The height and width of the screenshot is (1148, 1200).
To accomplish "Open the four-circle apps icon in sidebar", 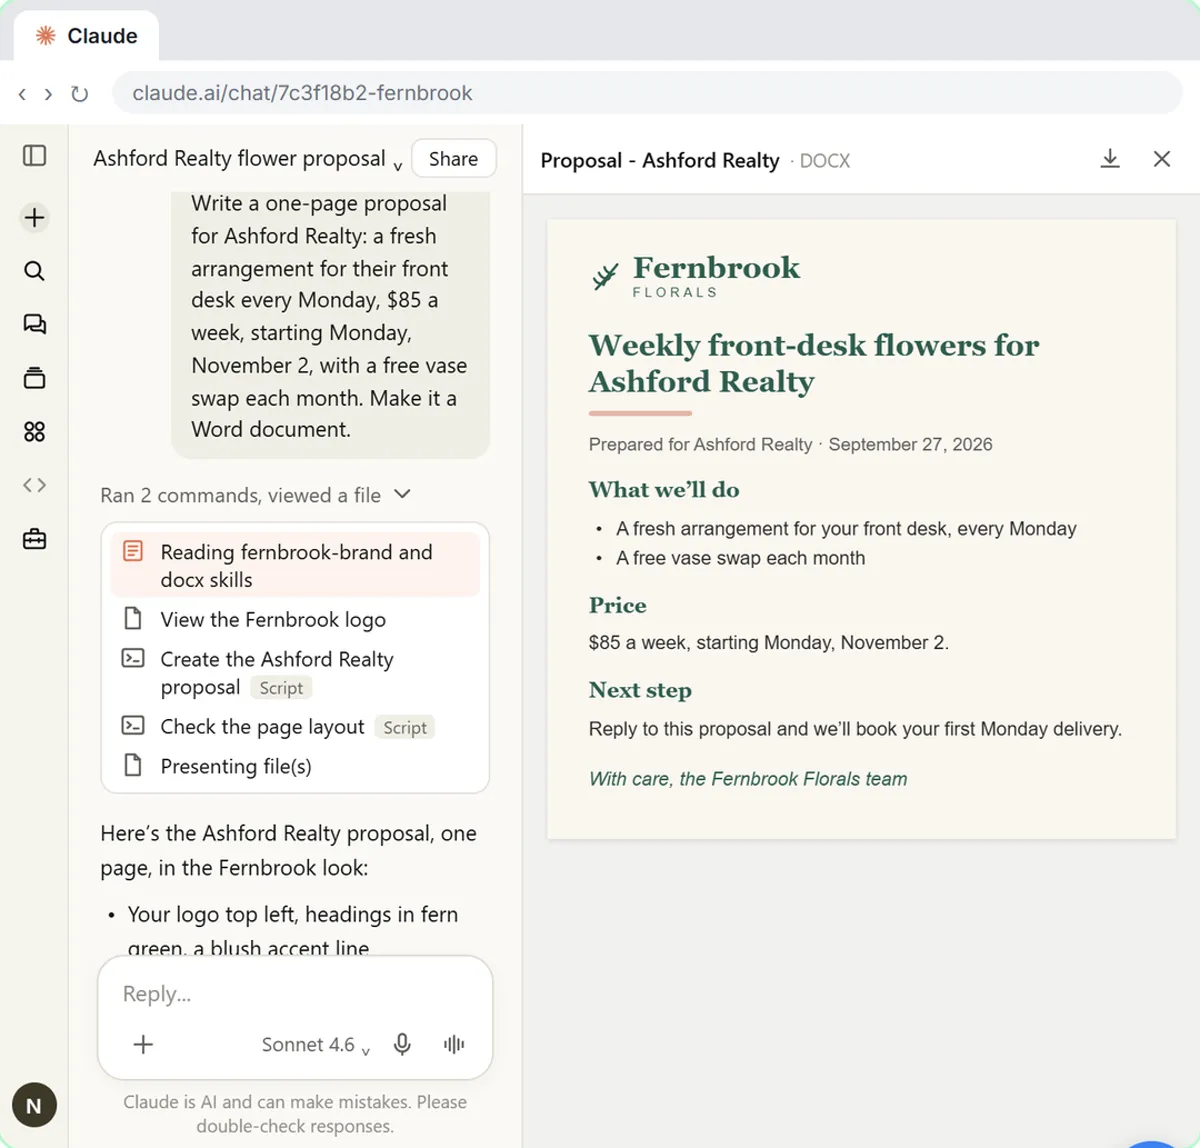I will (x=34, y=431).
